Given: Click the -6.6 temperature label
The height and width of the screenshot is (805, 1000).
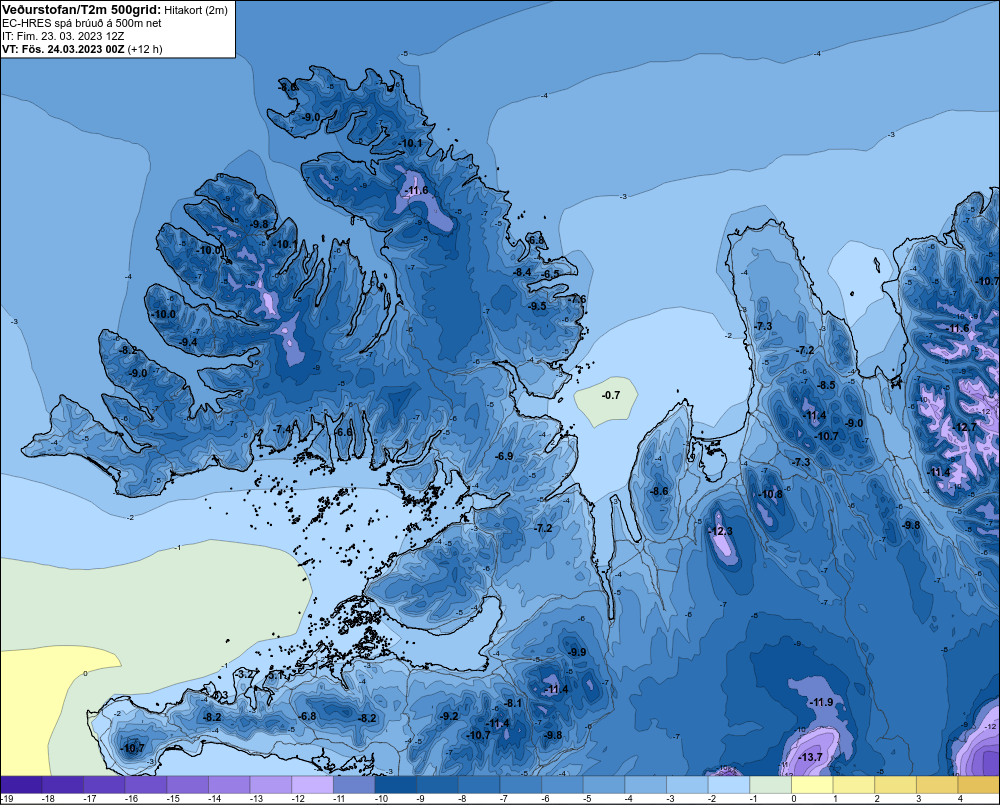Looking at the screenshot, I should 343,432.
